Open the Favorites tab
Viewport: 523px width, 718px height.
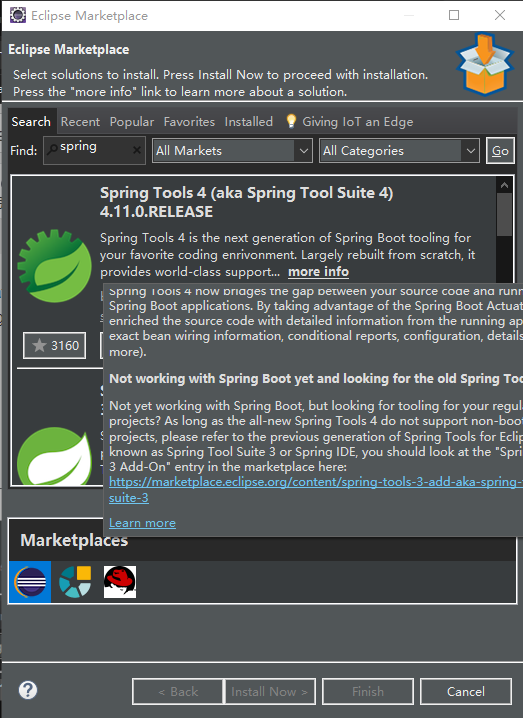(x=189, y=121)
